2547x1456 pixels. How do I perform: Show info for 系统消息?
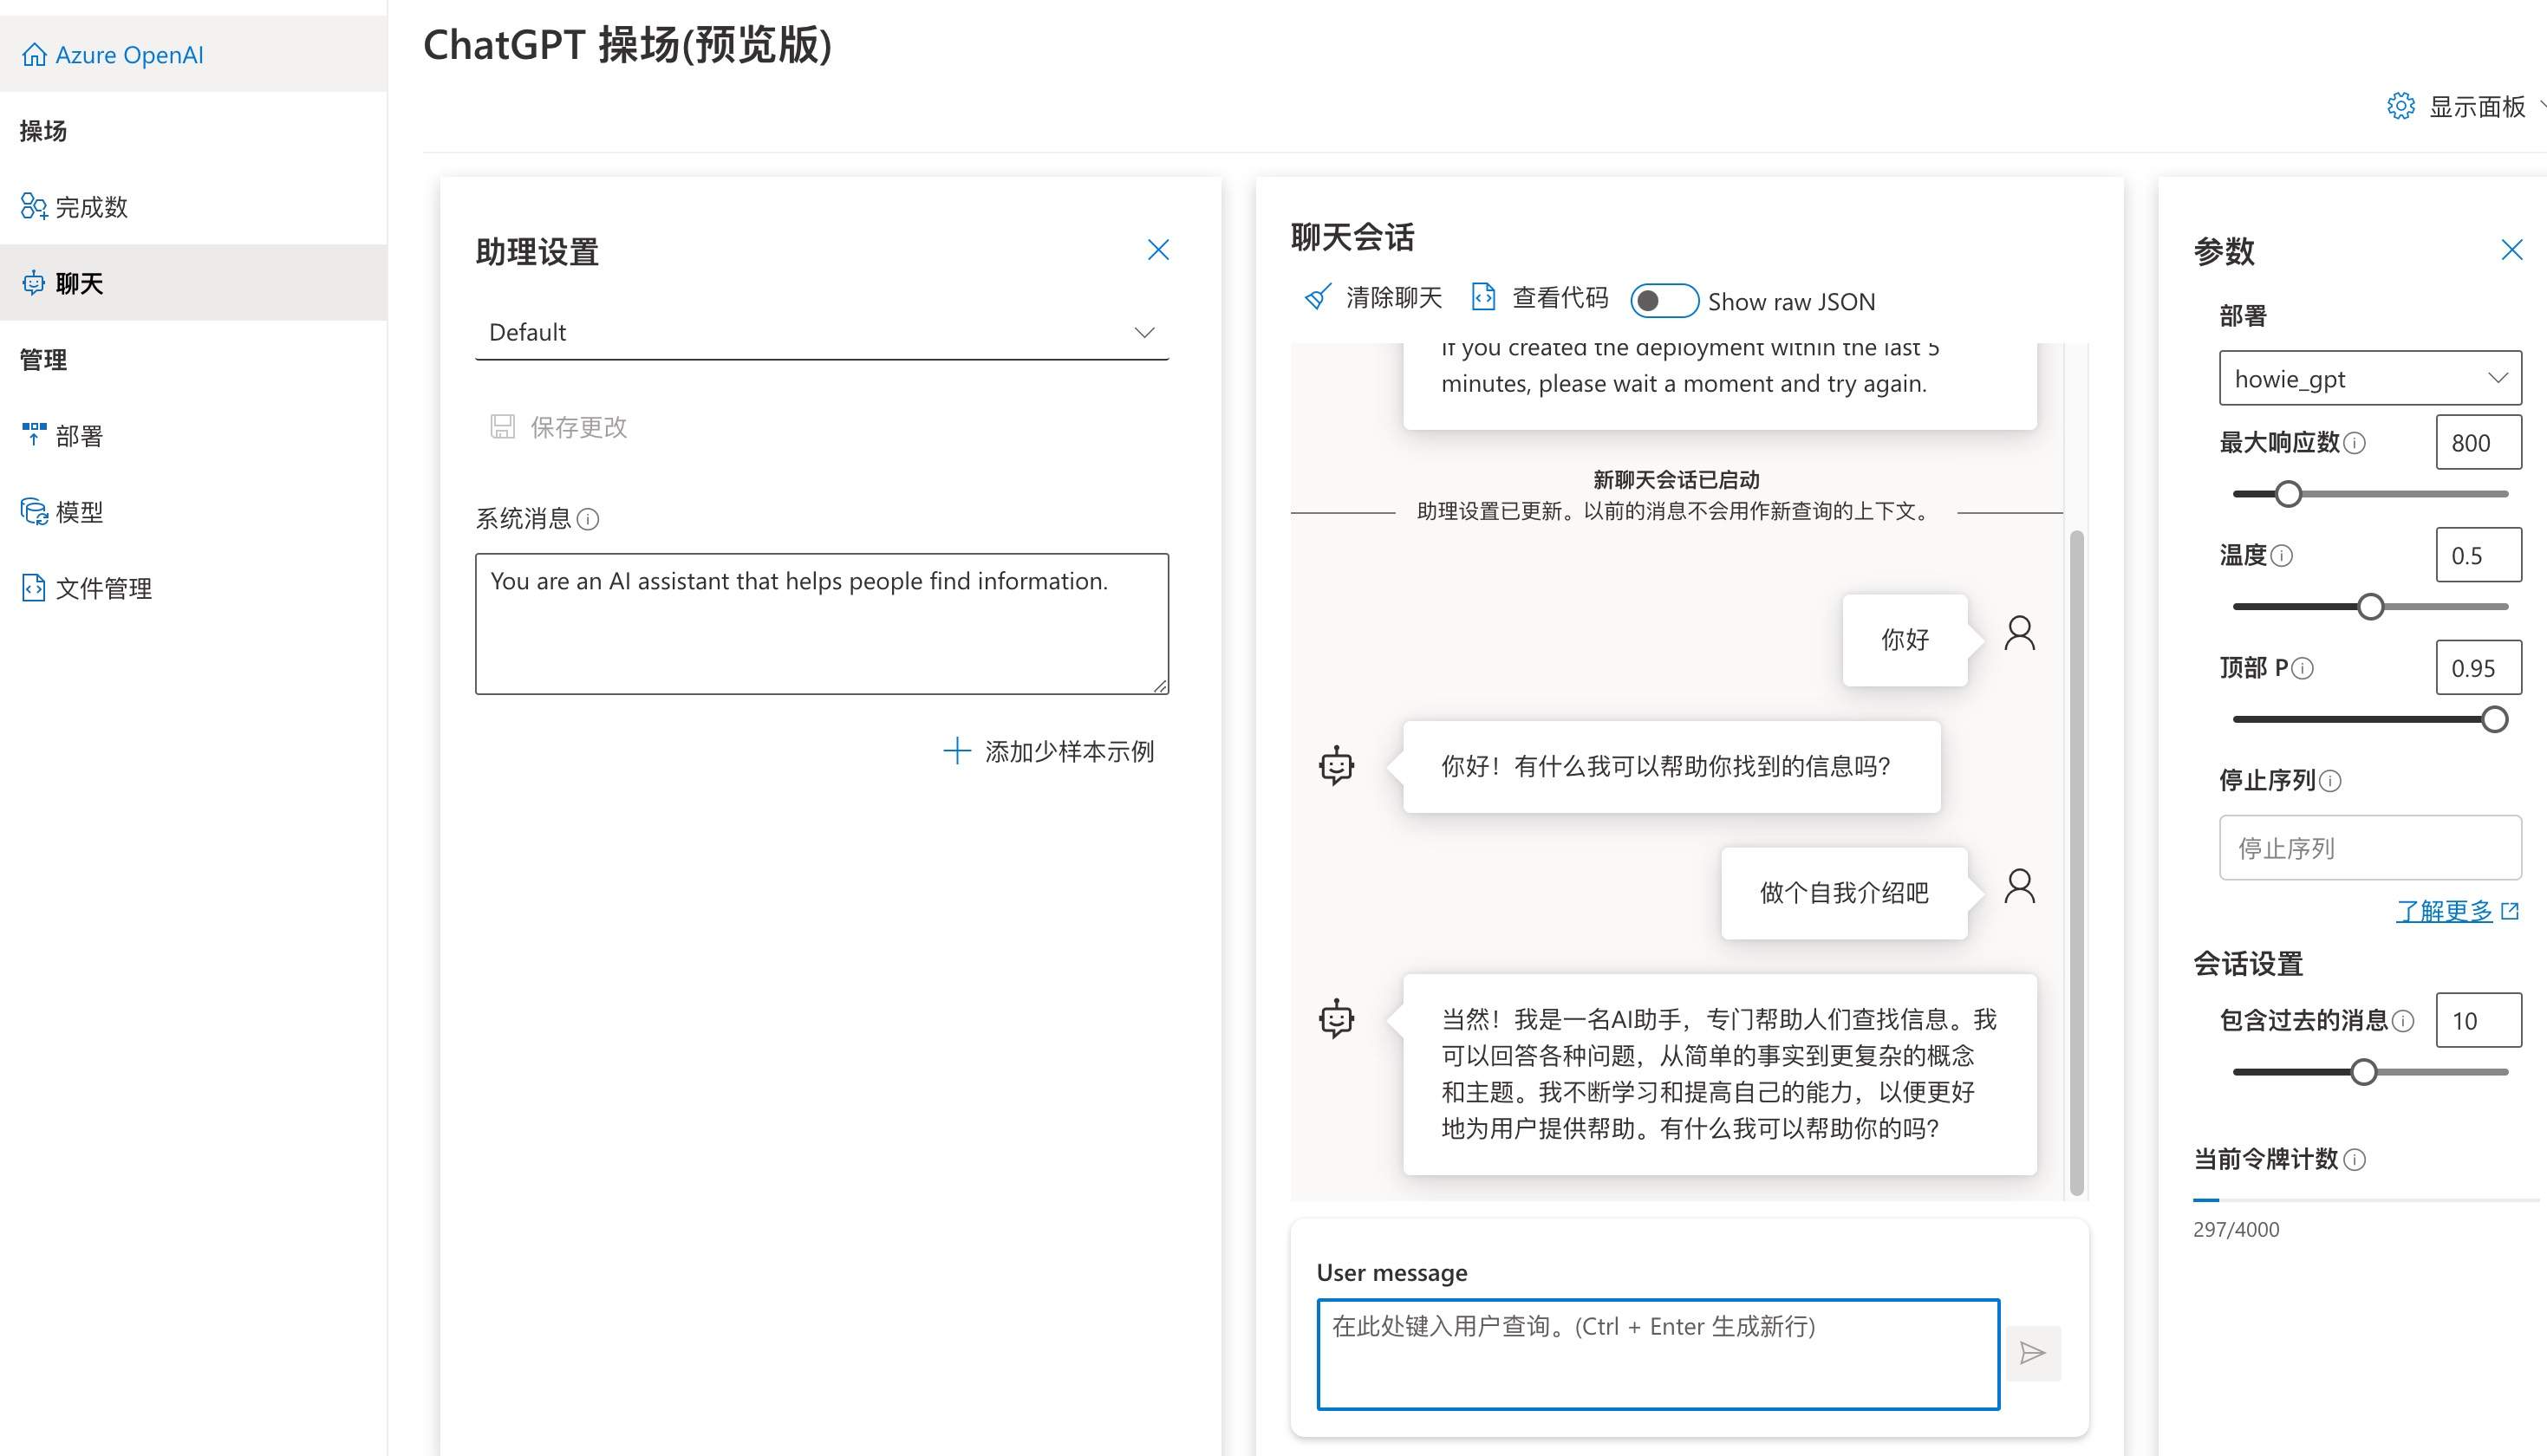[x=588, y=519]
